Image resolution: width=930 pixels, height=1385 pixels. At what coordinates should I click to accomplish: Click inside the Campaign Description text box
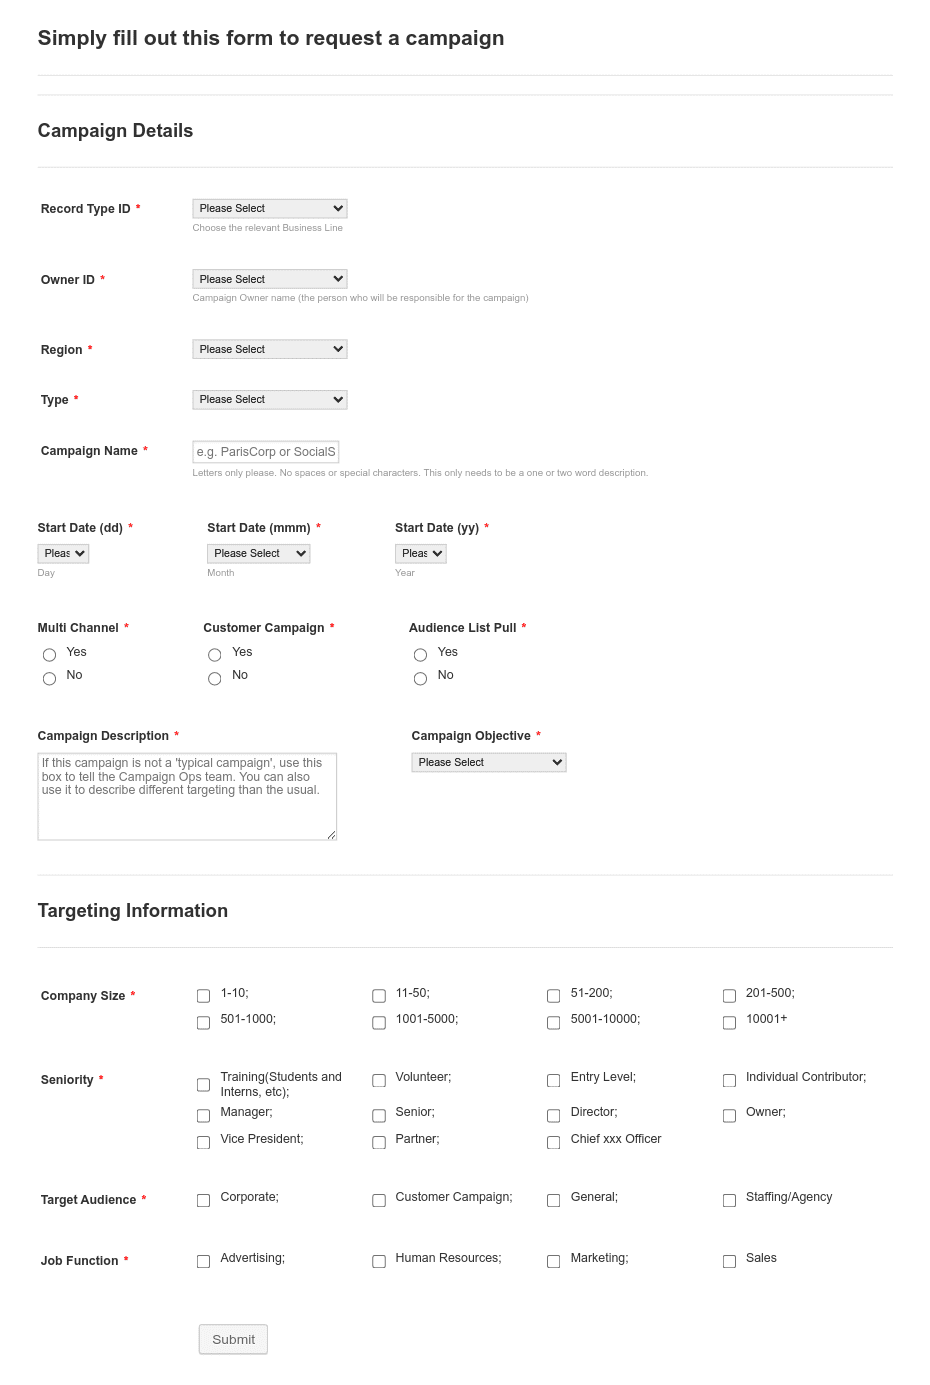[x=187, y=795]
